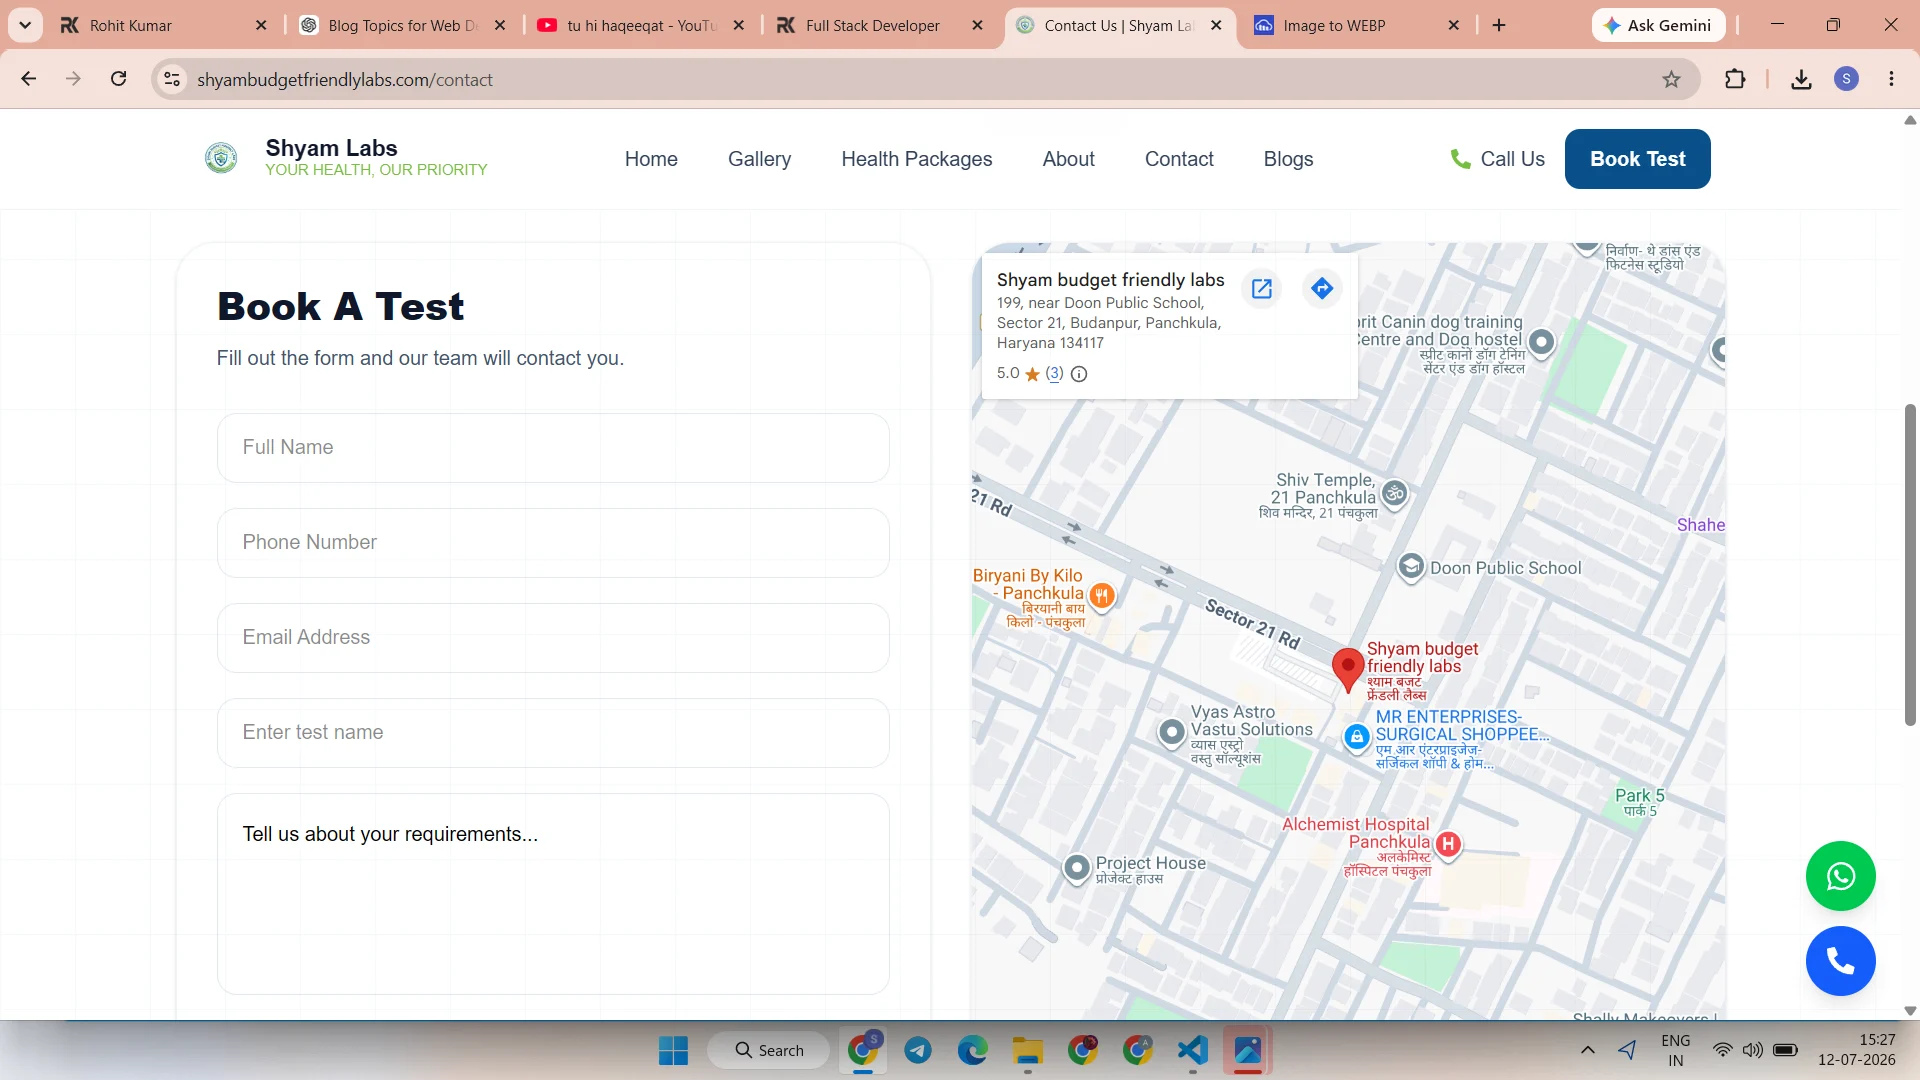Click the Call Us phone link
Image resolution: width=1920 pixels, height=1080 pixels.
(x=1497, y=159)
